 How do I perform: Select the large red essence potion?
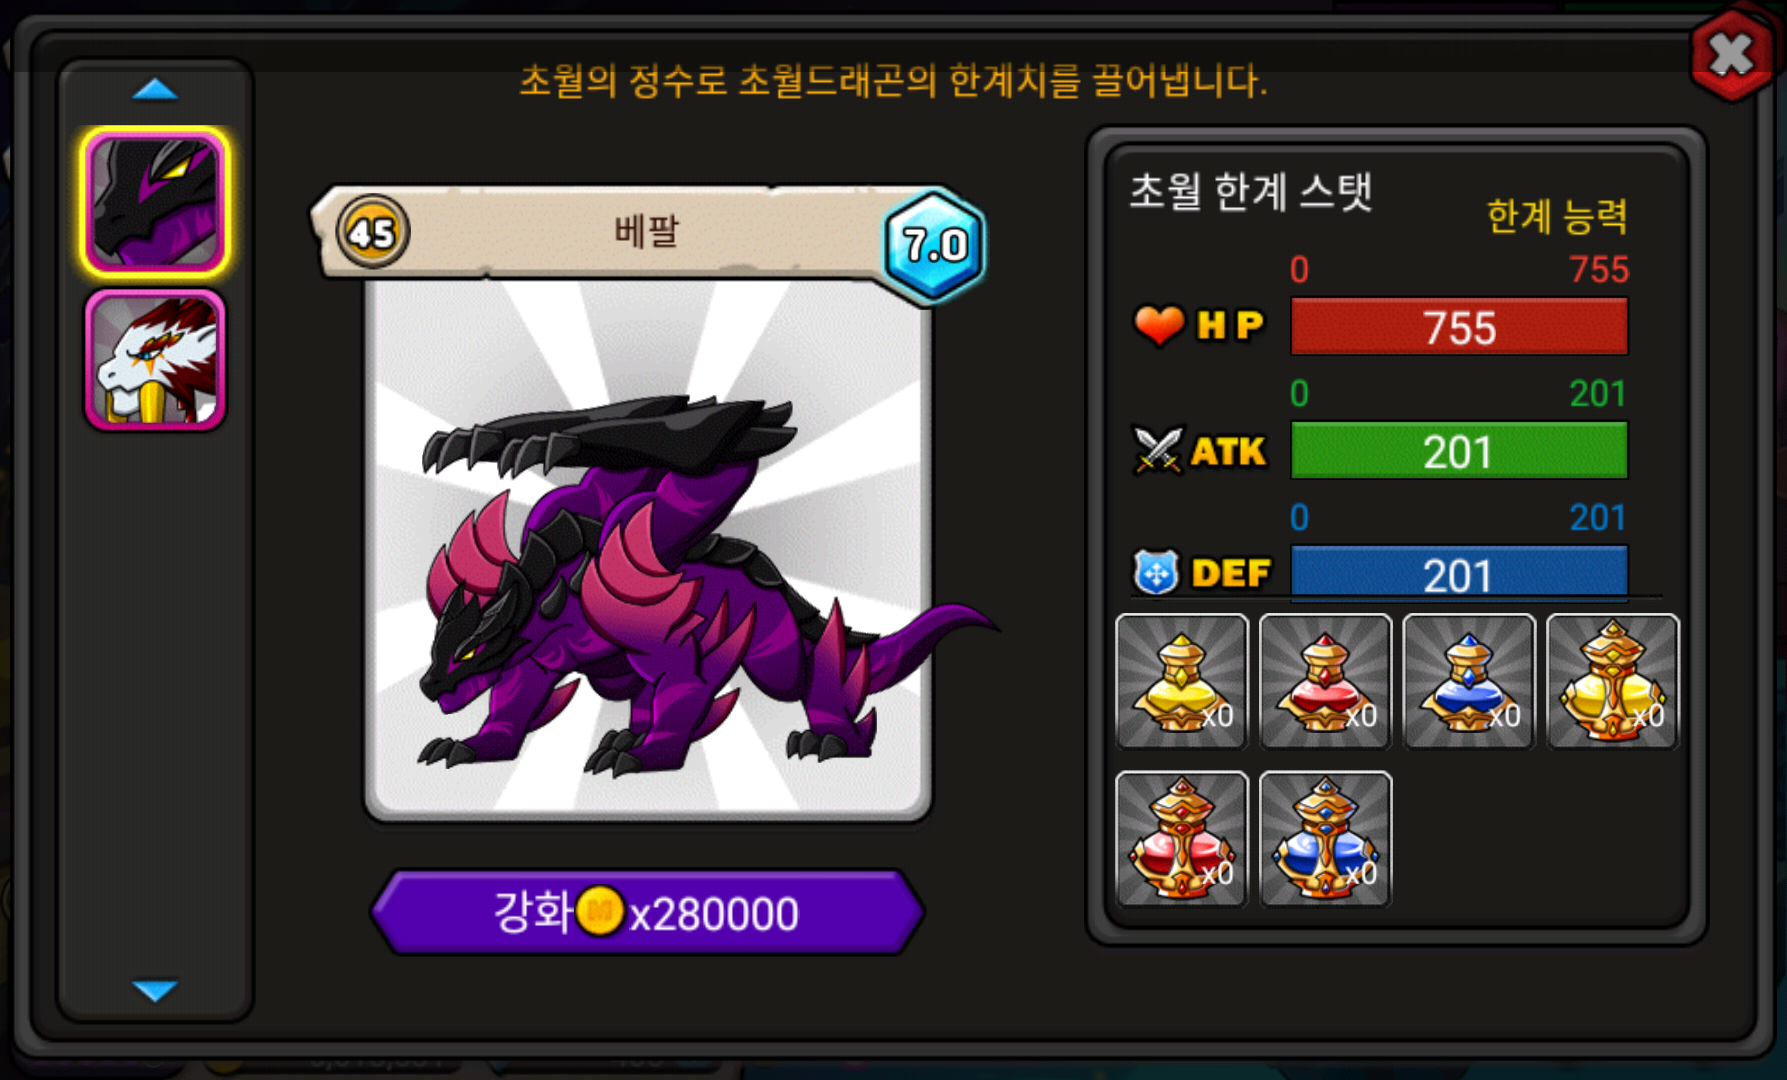pos(1182,839)
